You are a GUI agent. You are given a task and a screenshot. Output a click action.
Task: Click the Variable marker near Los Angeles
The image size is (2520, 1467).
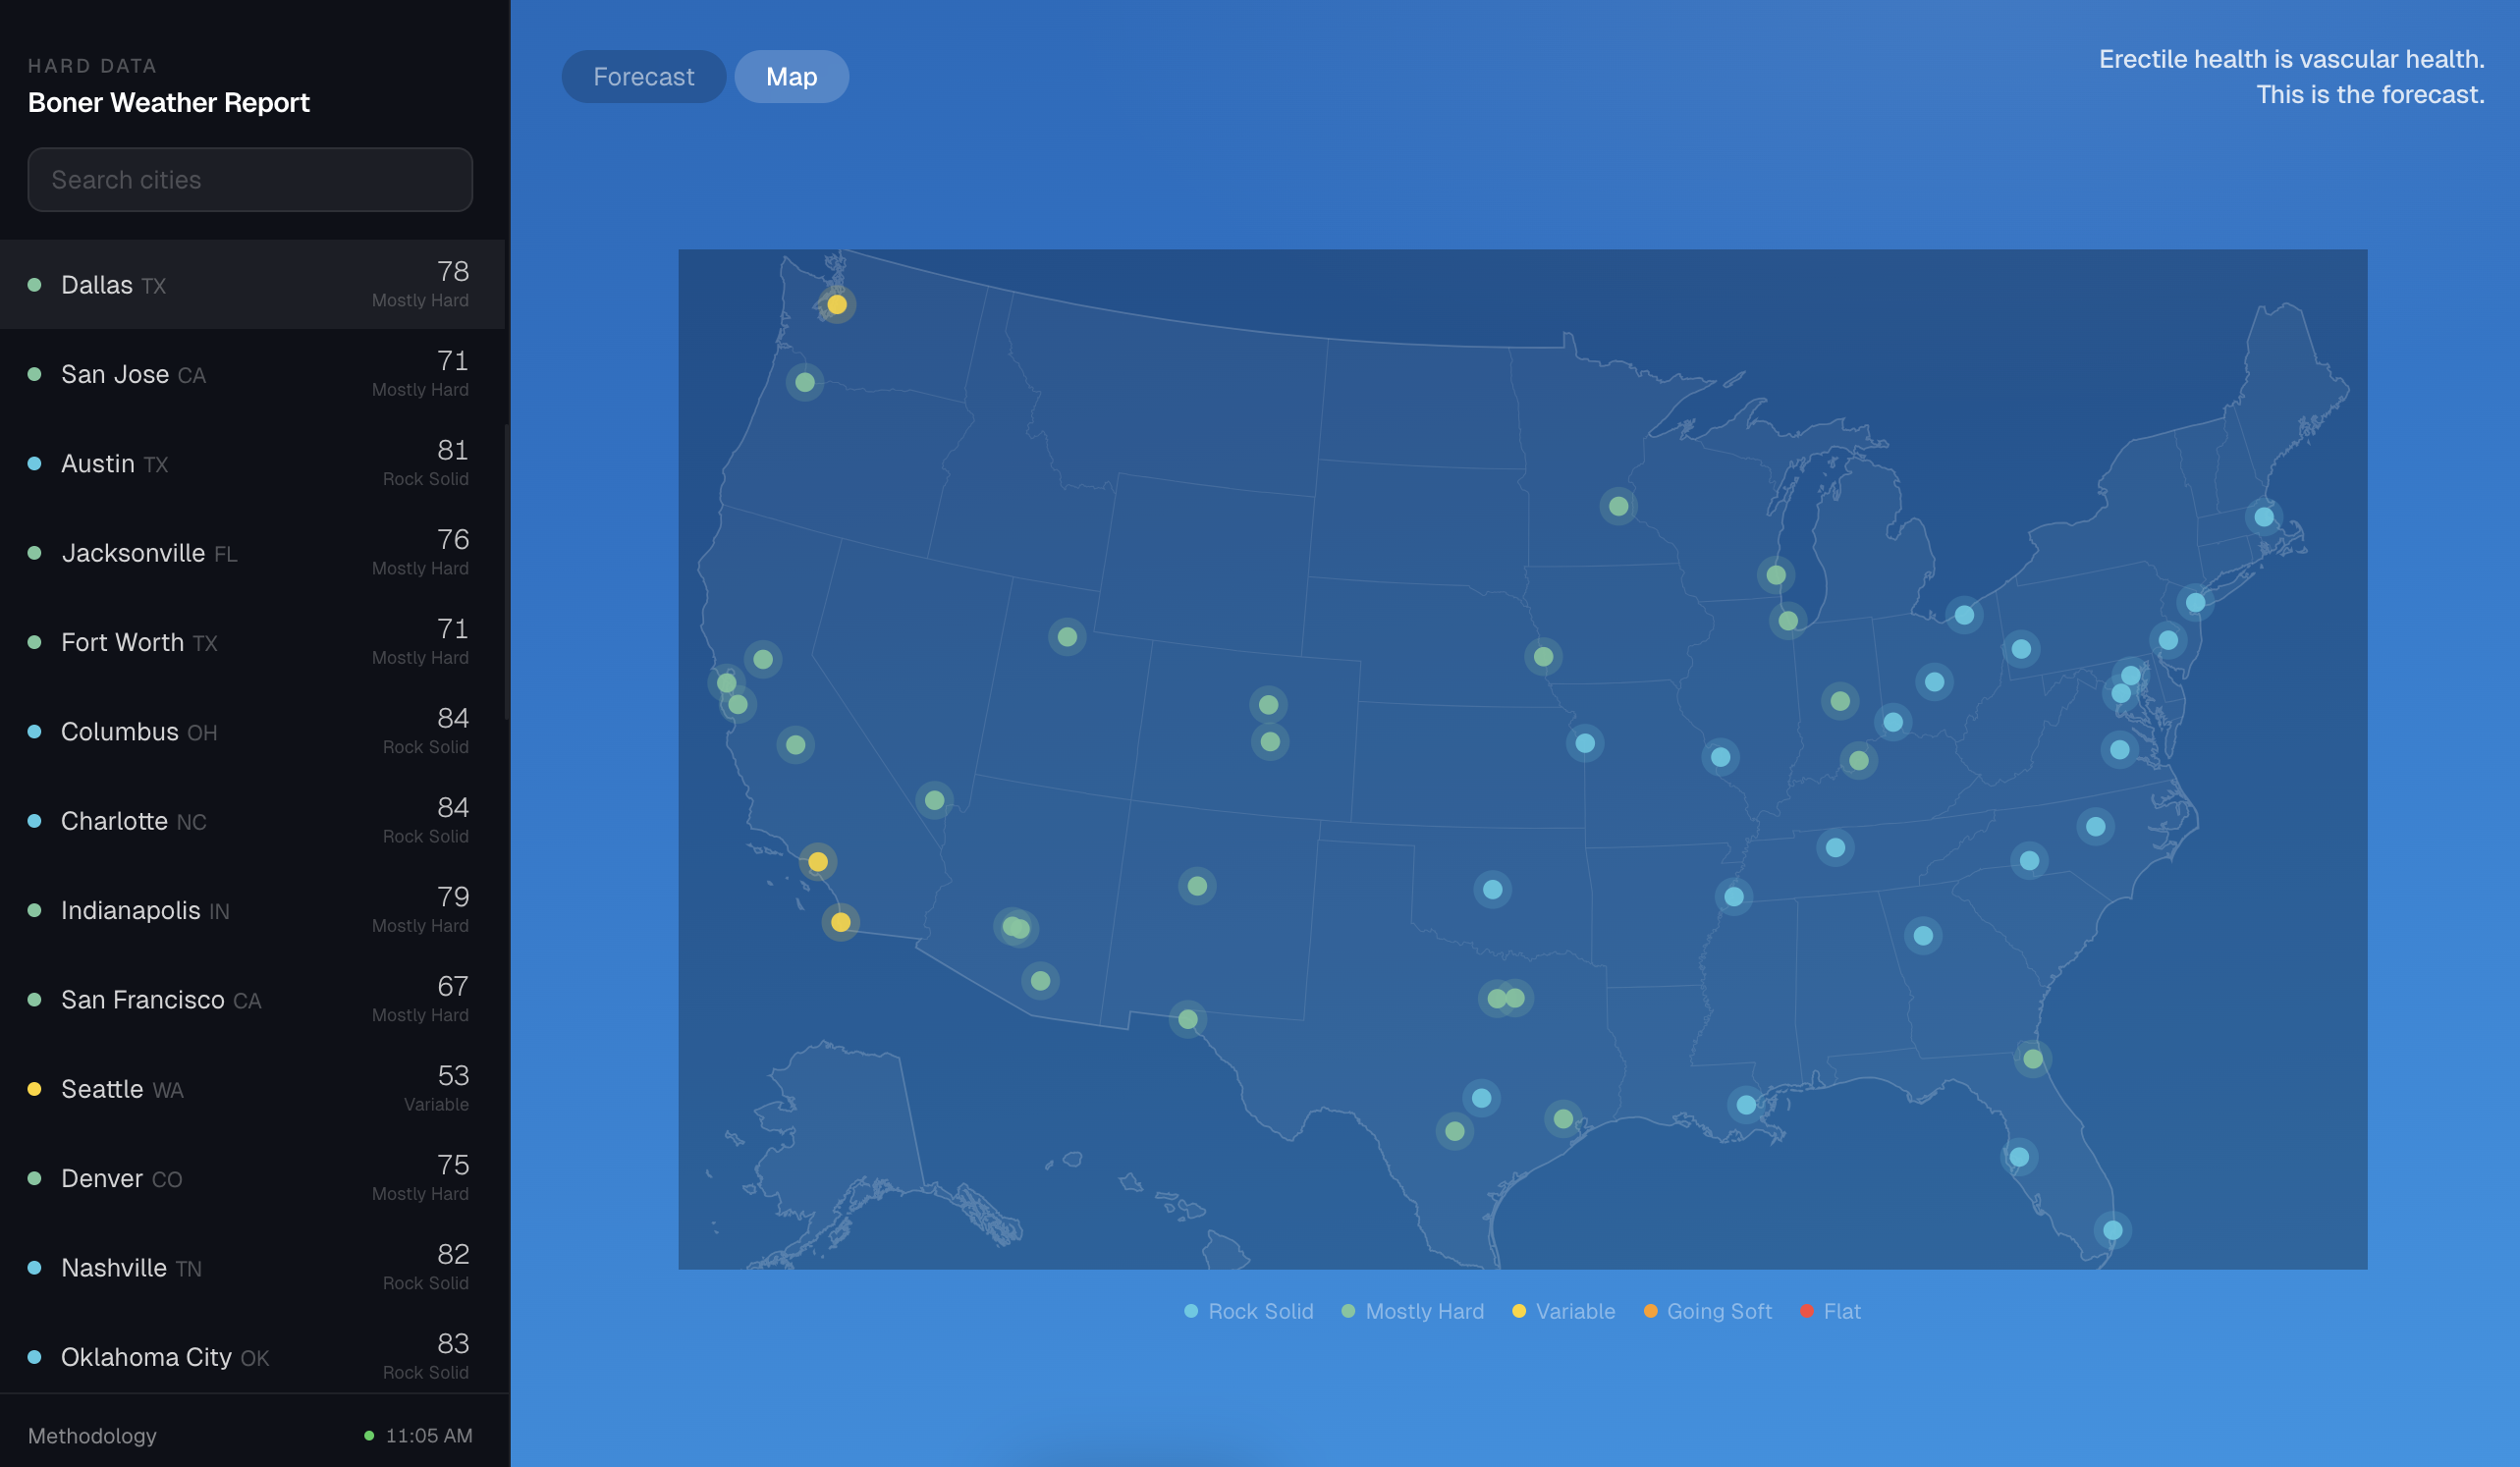819,860
